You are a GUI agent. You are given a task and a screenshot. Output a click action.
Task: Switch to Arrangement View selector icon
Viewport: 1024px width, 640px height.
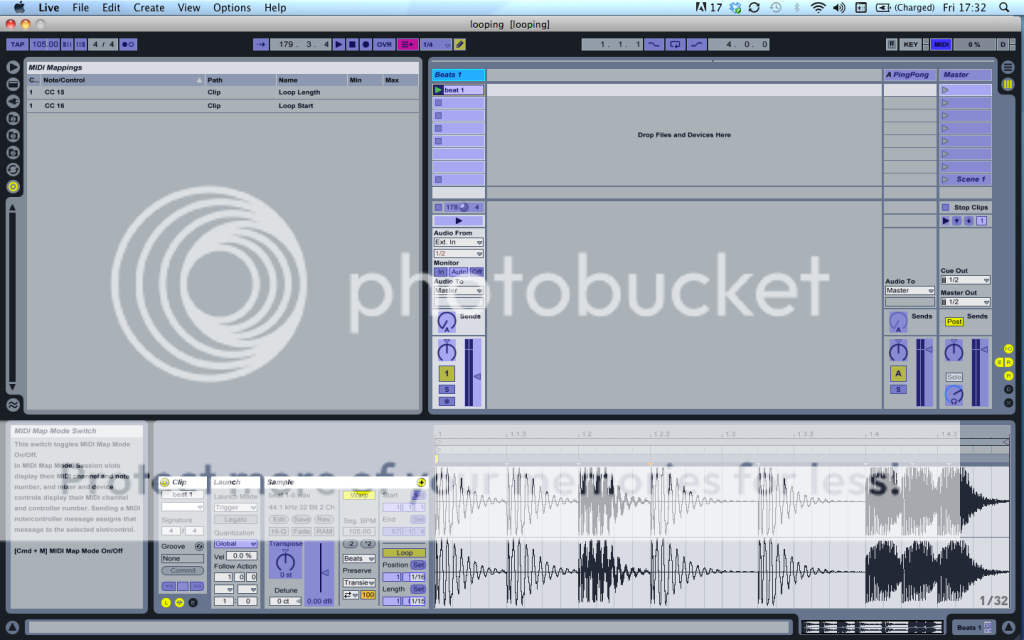tap(1008, 67)
